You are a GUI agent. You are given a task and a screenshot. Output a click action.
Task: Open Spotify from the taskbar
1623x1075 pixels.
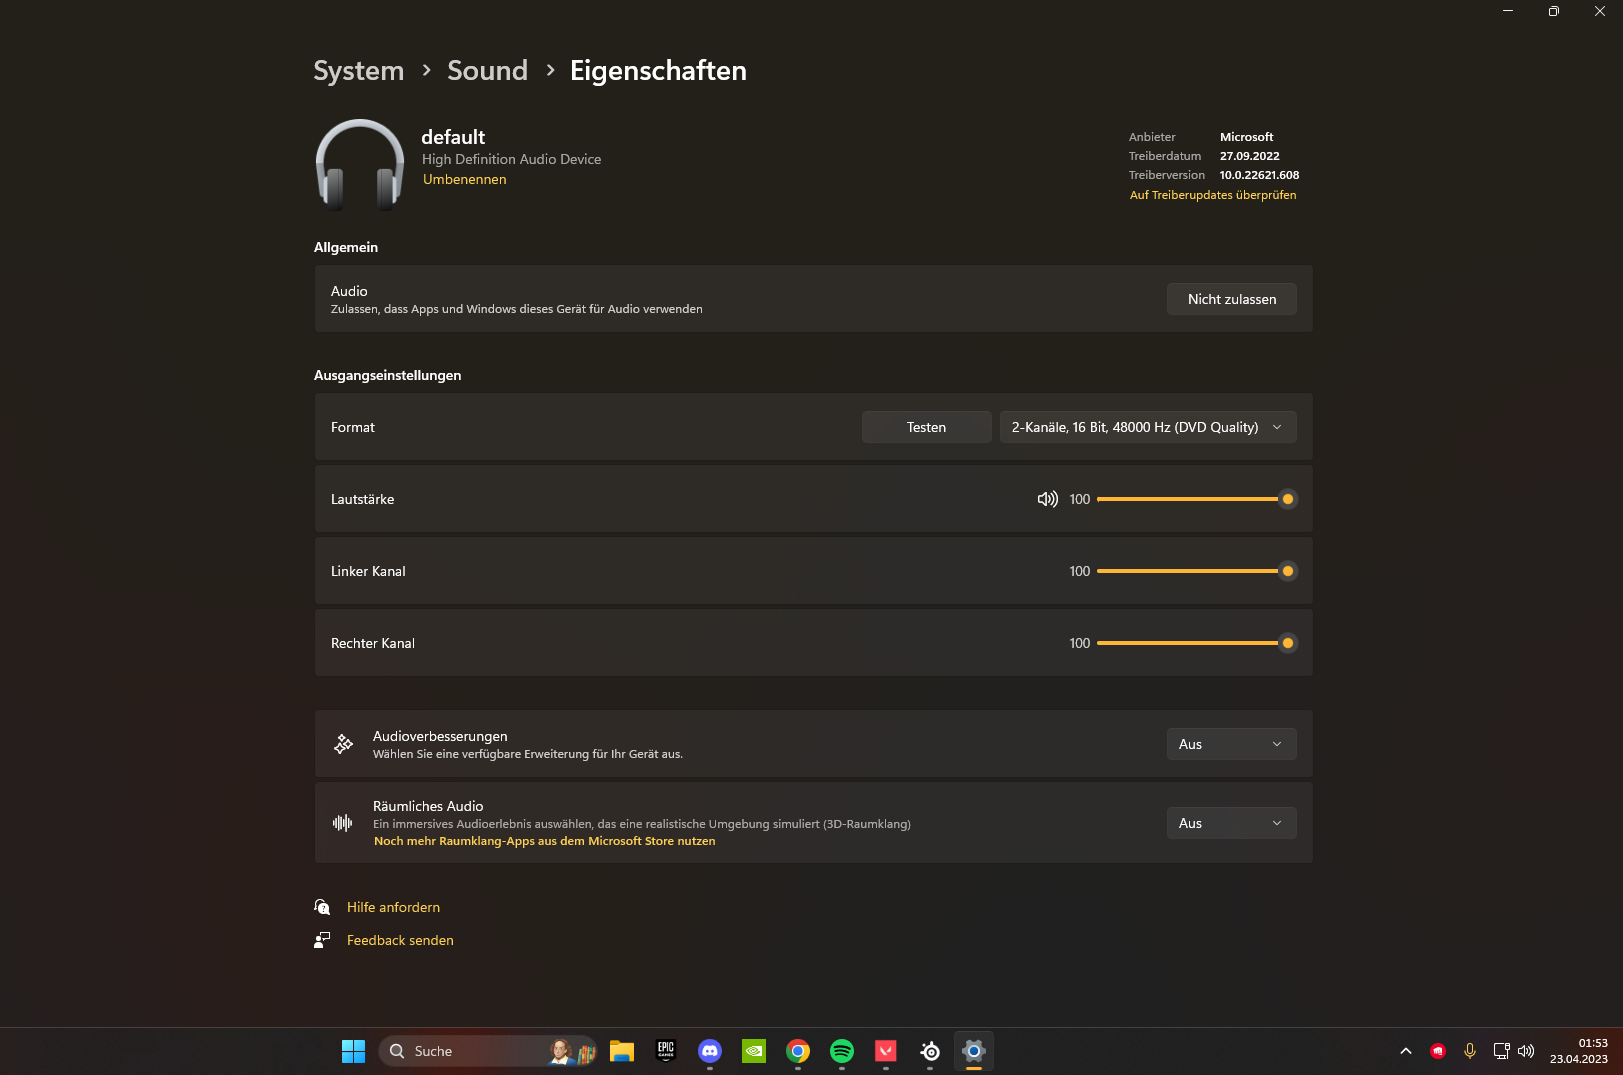(x=842, y=1051)
